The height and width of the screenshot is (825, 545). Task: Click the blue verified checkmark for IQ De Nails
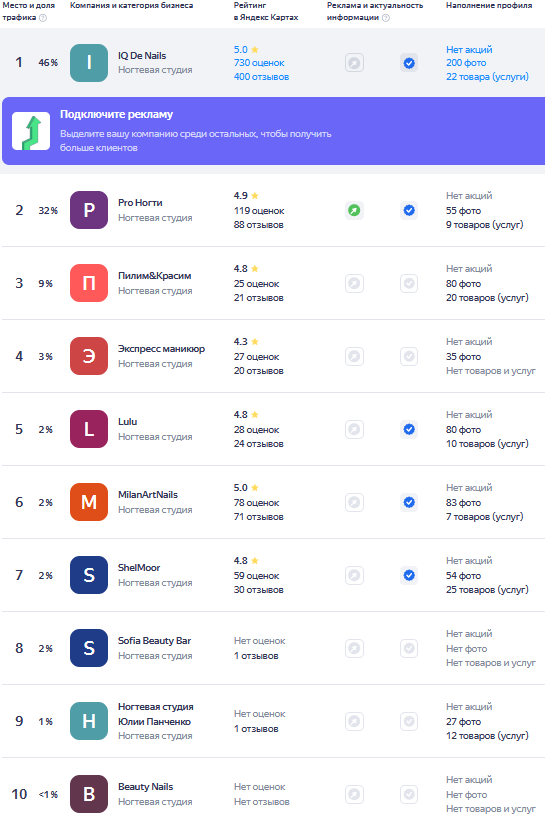[x=409, y=63]
